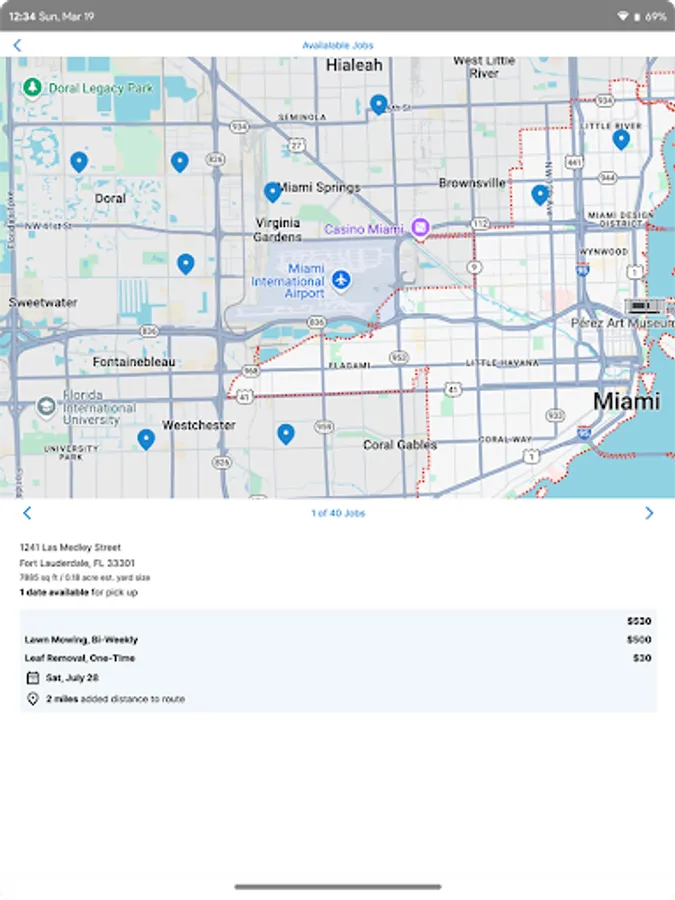Tap the $30 leaf removal price
The width and height of the screenshot is (675, 900).
click(x=642, y=658)
